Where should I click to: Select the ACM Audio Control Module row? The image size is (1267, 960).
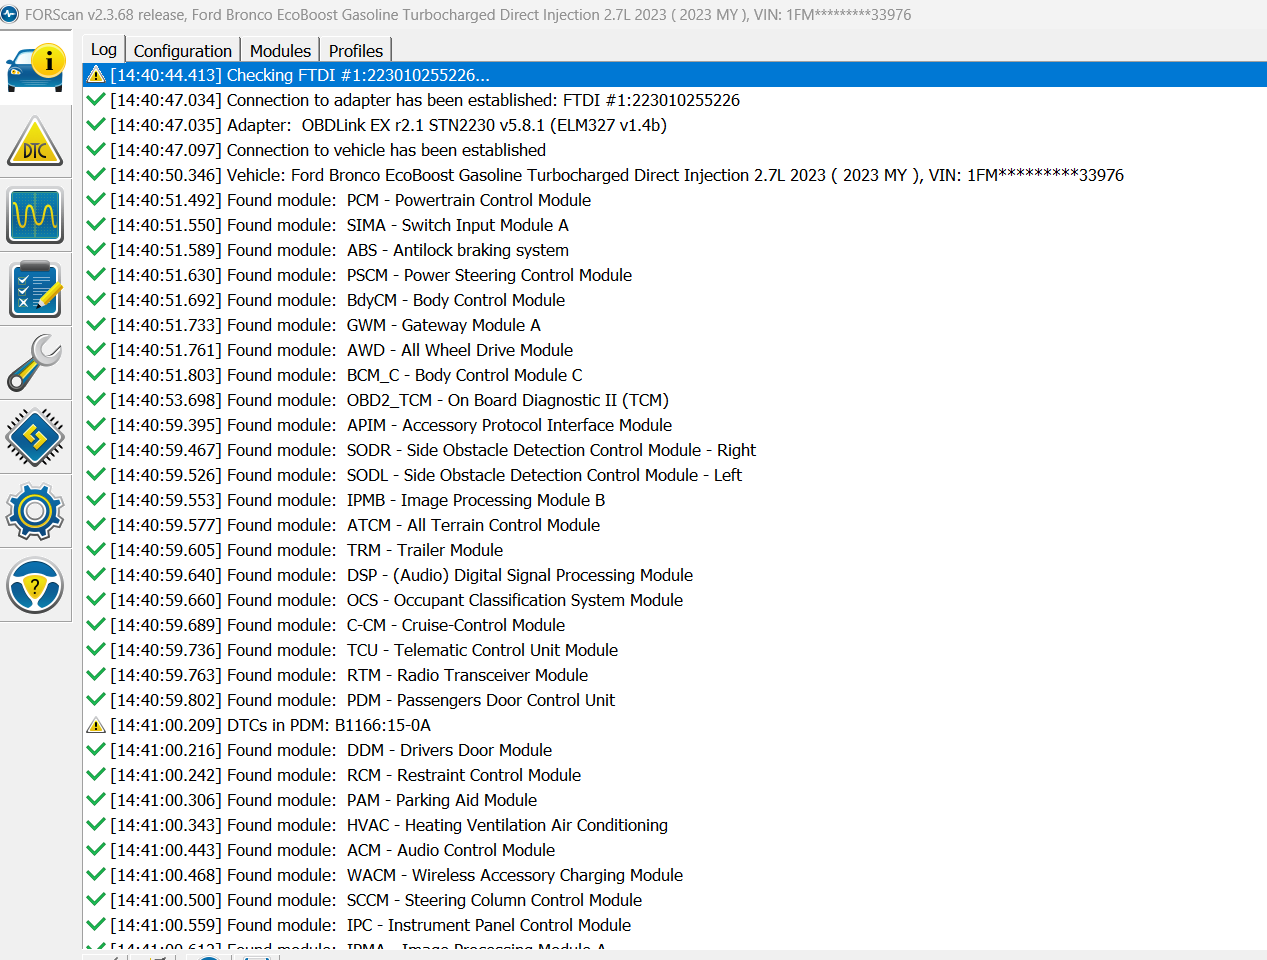coord(674,850)
